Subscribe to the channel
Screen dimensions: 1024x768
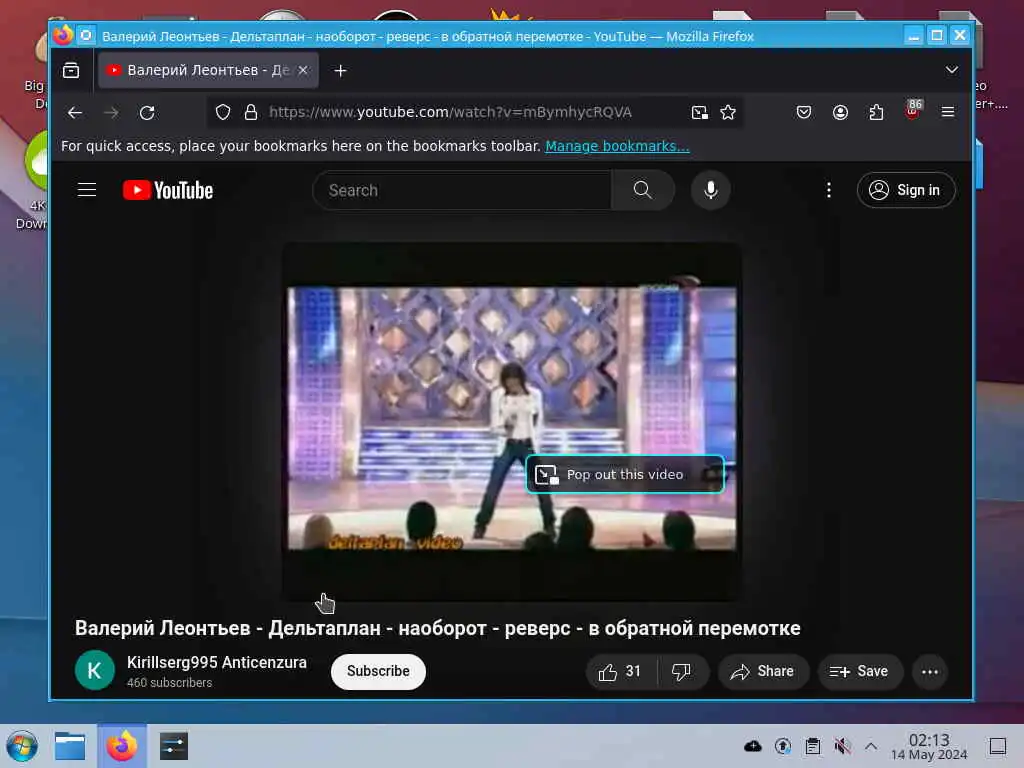click(378, 671)
